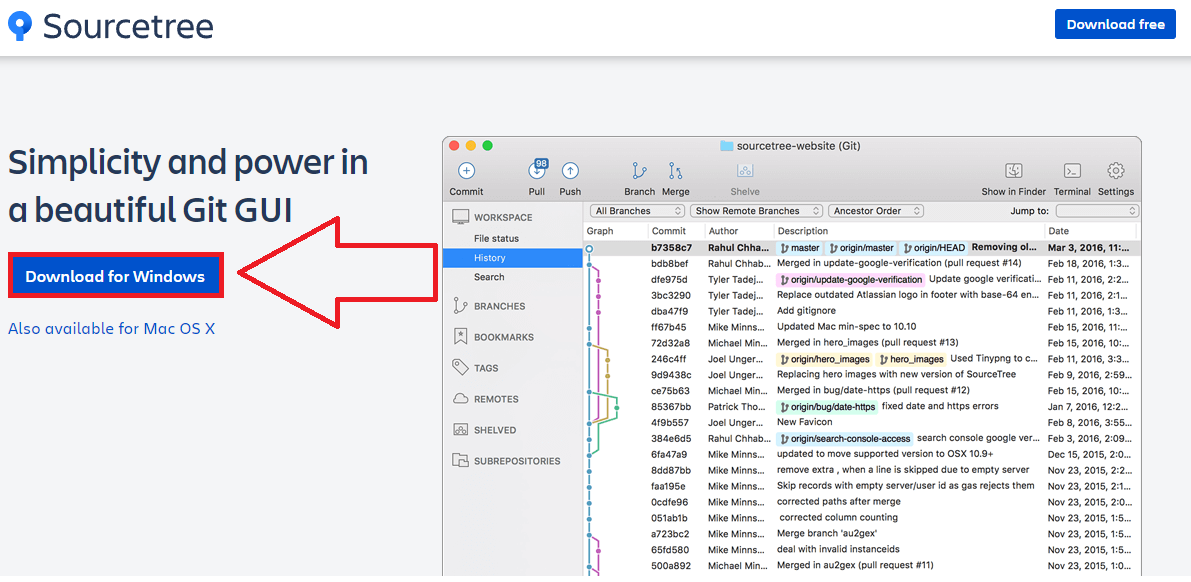Open the Show Remote Branches dropdown

[x=757, y=211]
